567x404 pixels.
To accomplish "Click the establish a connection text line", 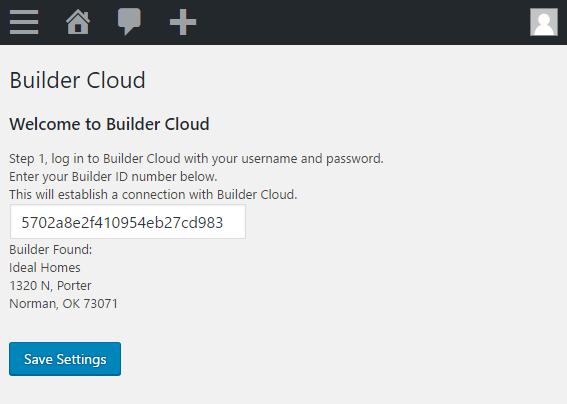I will (x=153, y=195).
